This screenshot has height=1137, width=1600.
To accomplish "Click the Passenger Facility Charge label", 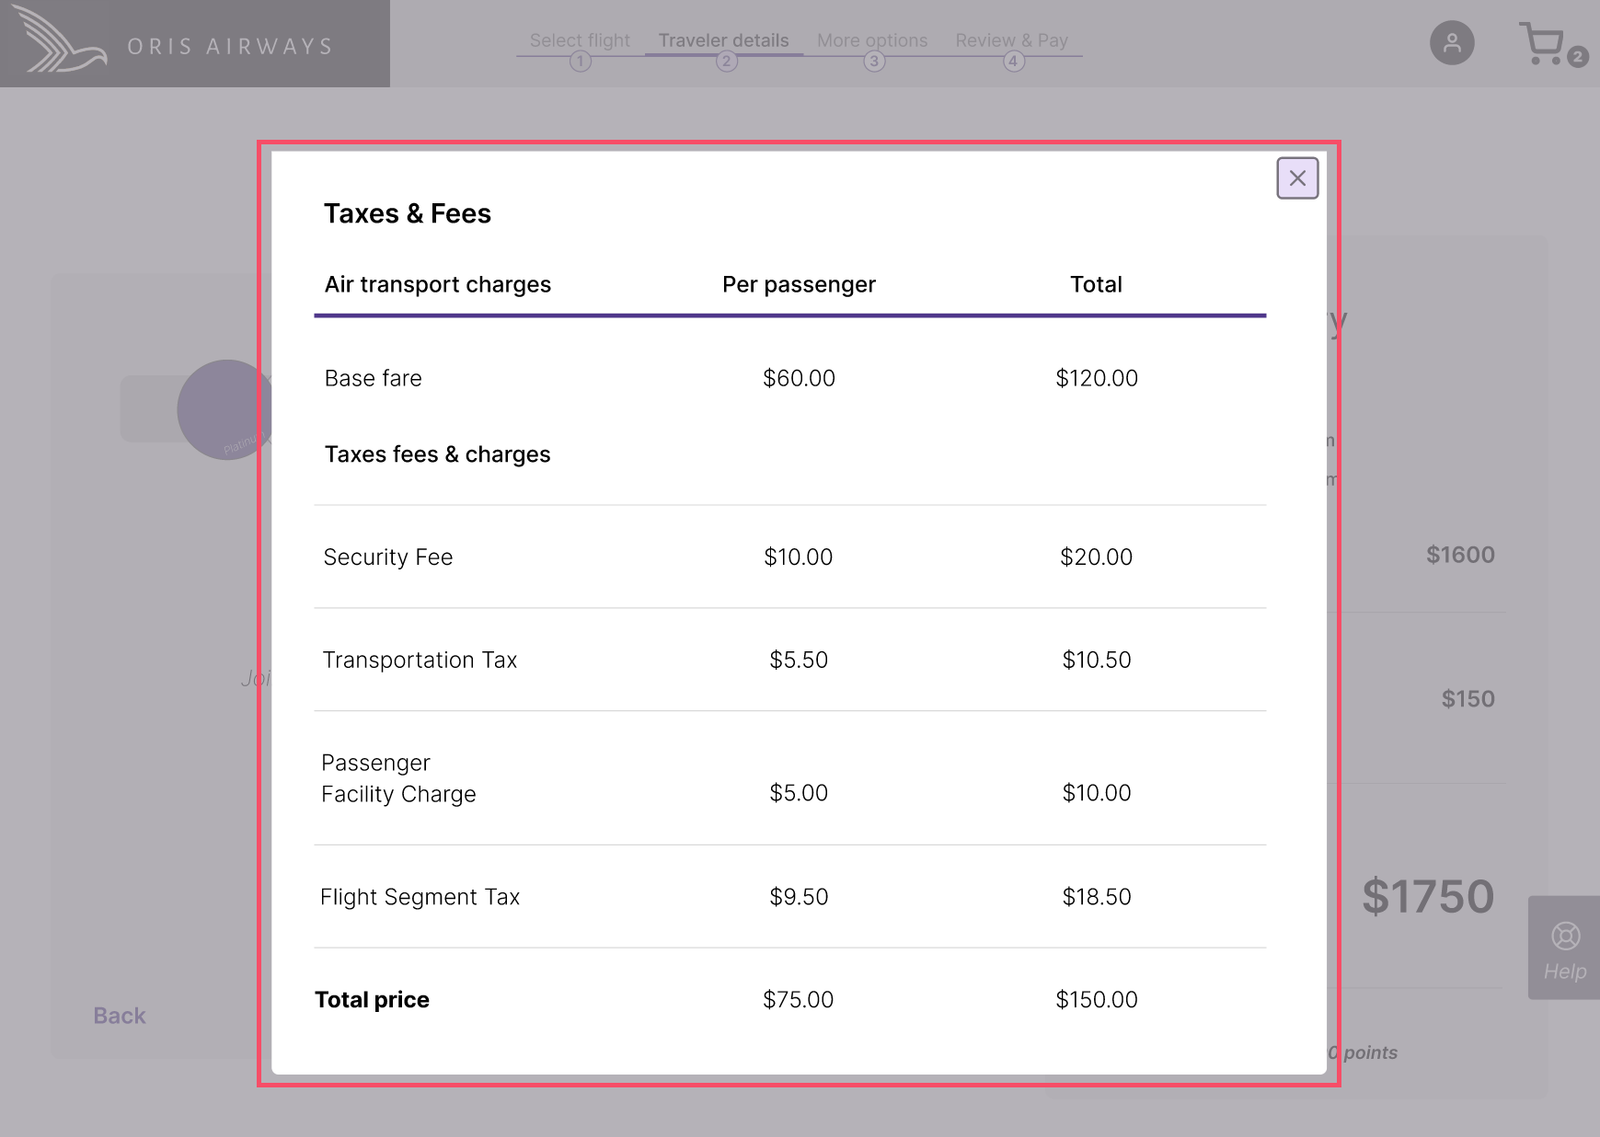I will point(398,778).
